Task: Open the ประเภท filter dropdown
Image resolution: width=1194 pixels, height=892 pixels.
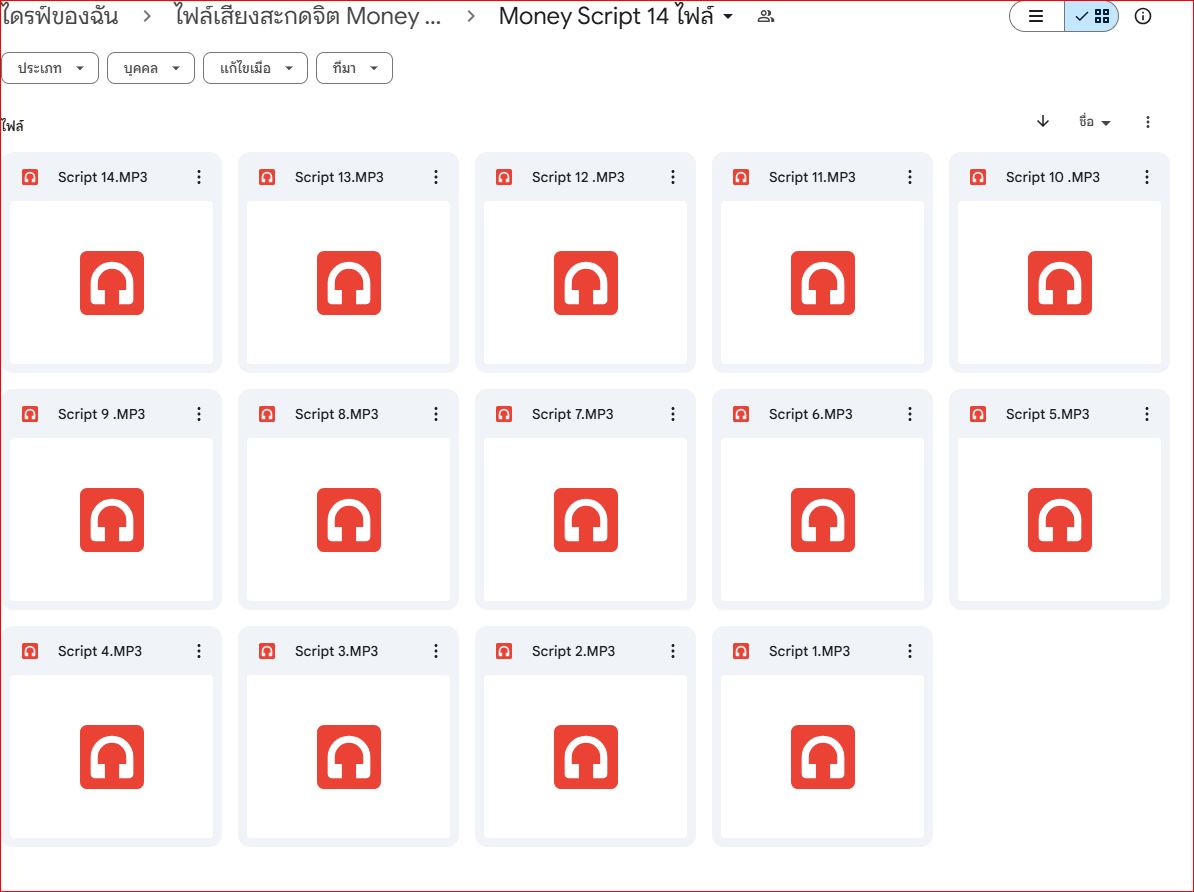Action: (x=50, y=68)
